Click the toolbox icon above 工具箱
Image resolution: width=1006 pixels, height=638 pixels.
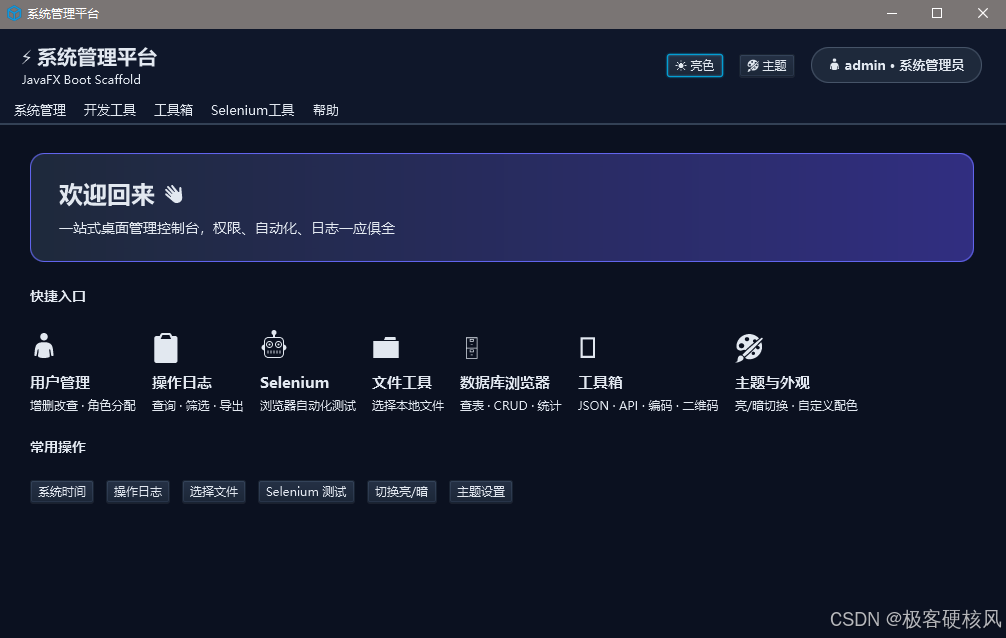pos(587,347)
